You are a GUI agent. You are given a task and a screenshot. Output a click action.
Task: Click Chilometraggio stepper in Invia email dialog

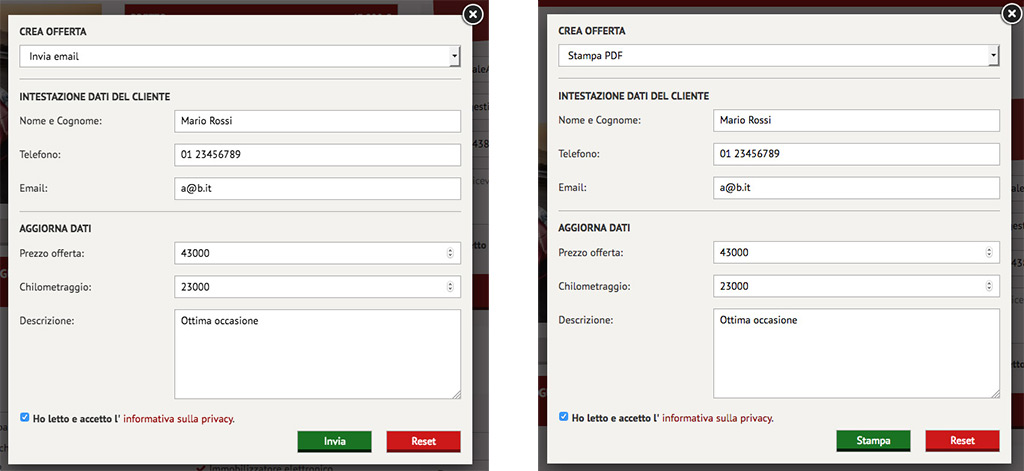(450, 287)
